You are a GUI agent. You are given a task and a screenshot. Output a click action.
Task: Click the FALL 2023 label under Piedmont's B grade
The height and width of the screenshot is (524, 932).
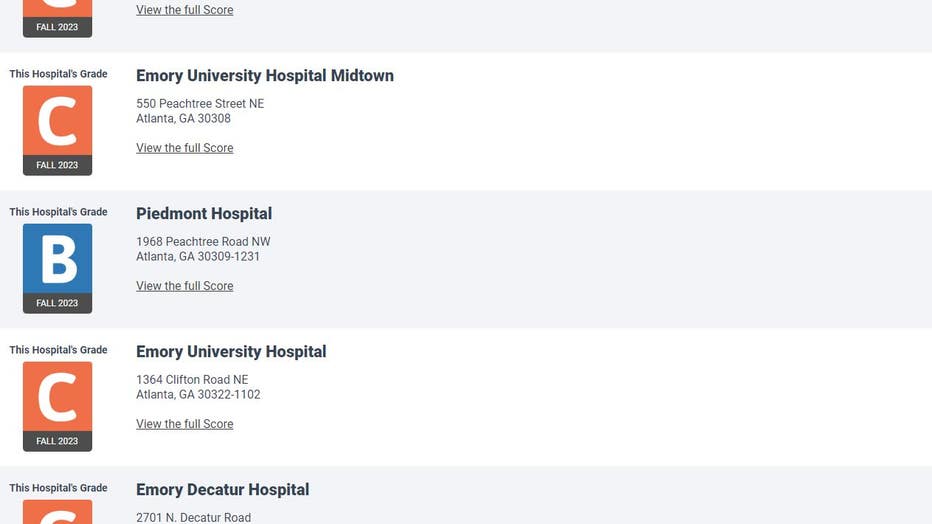(x=58, y=303)
